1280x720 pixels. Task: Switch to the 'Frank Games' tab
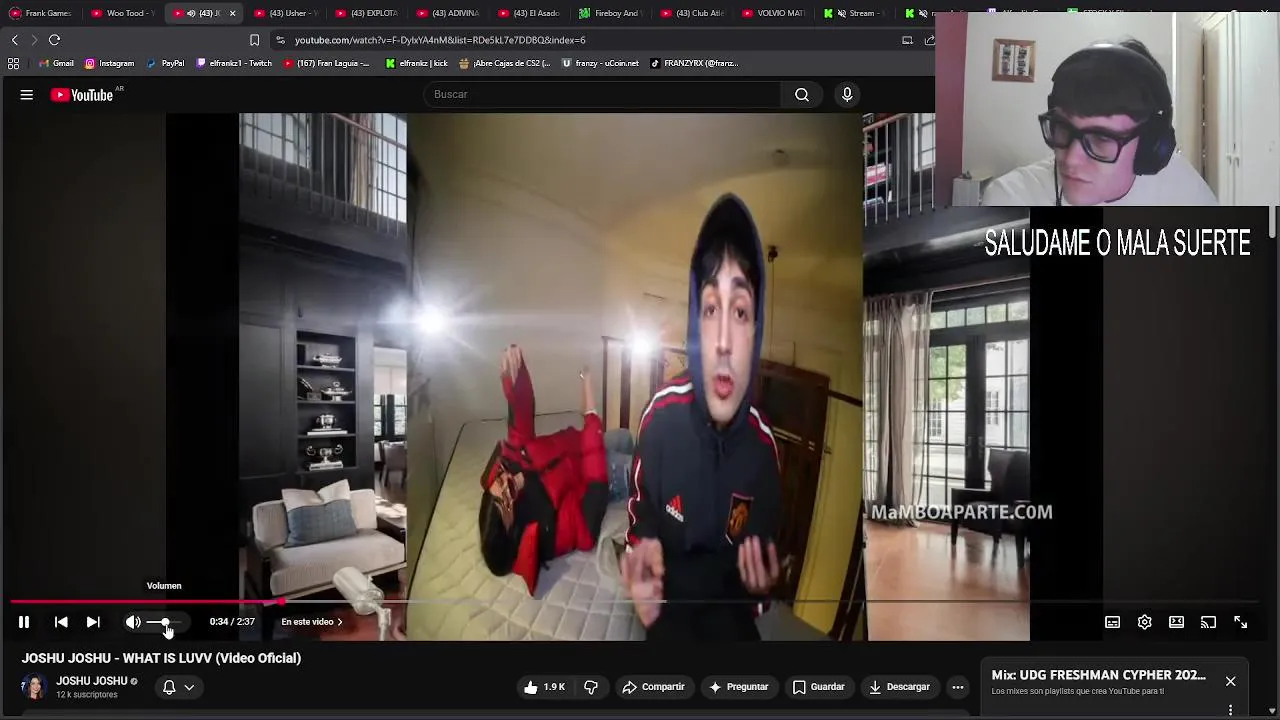point(41,13)
